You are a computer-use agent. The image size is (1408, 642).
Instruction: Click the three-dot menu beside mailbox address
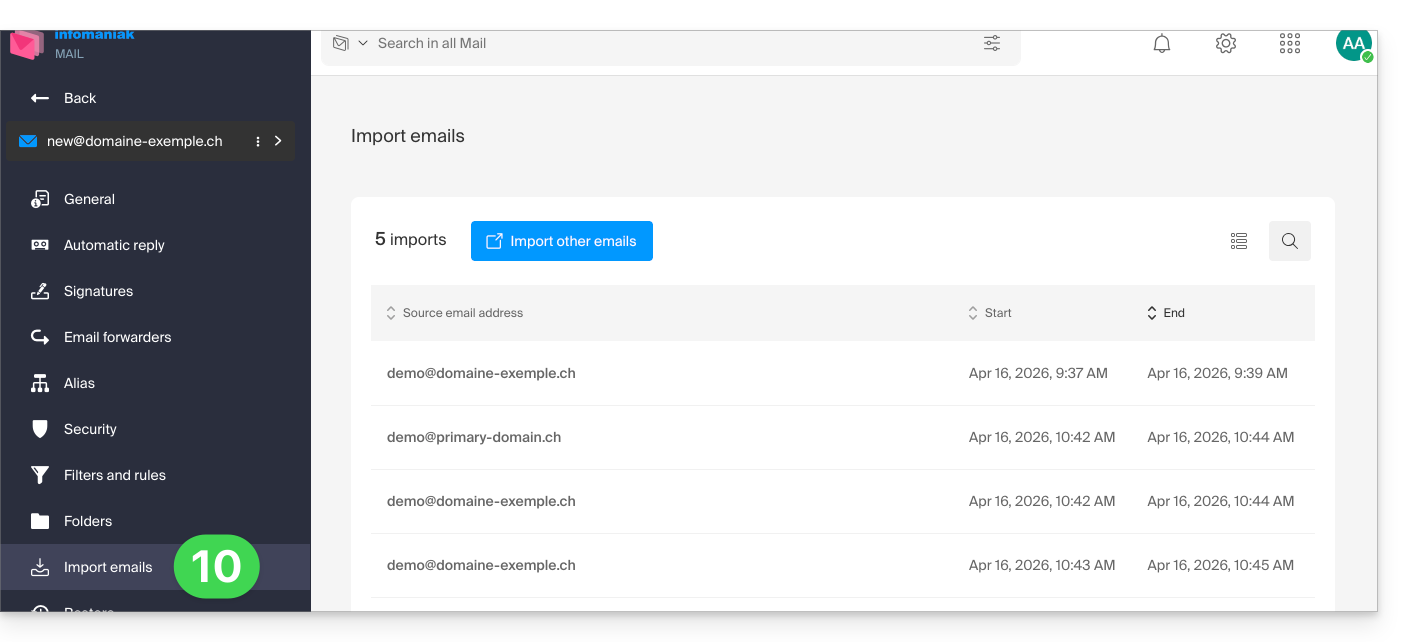pyautogui.click(x=258, y=142)
